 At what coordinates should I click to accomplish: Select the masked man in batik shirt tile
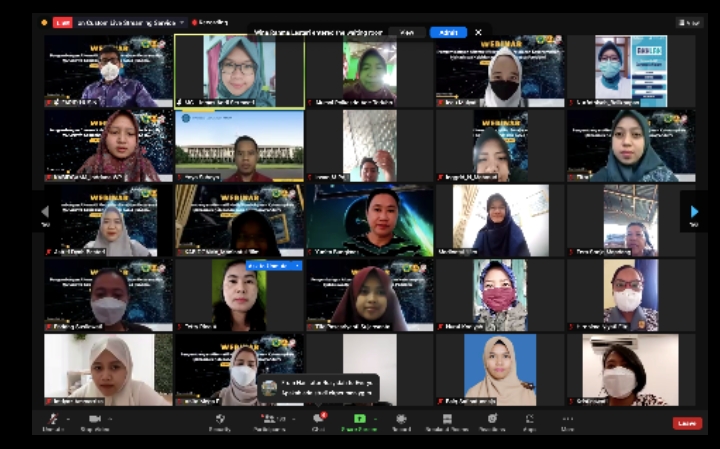[x=108, y=72]
